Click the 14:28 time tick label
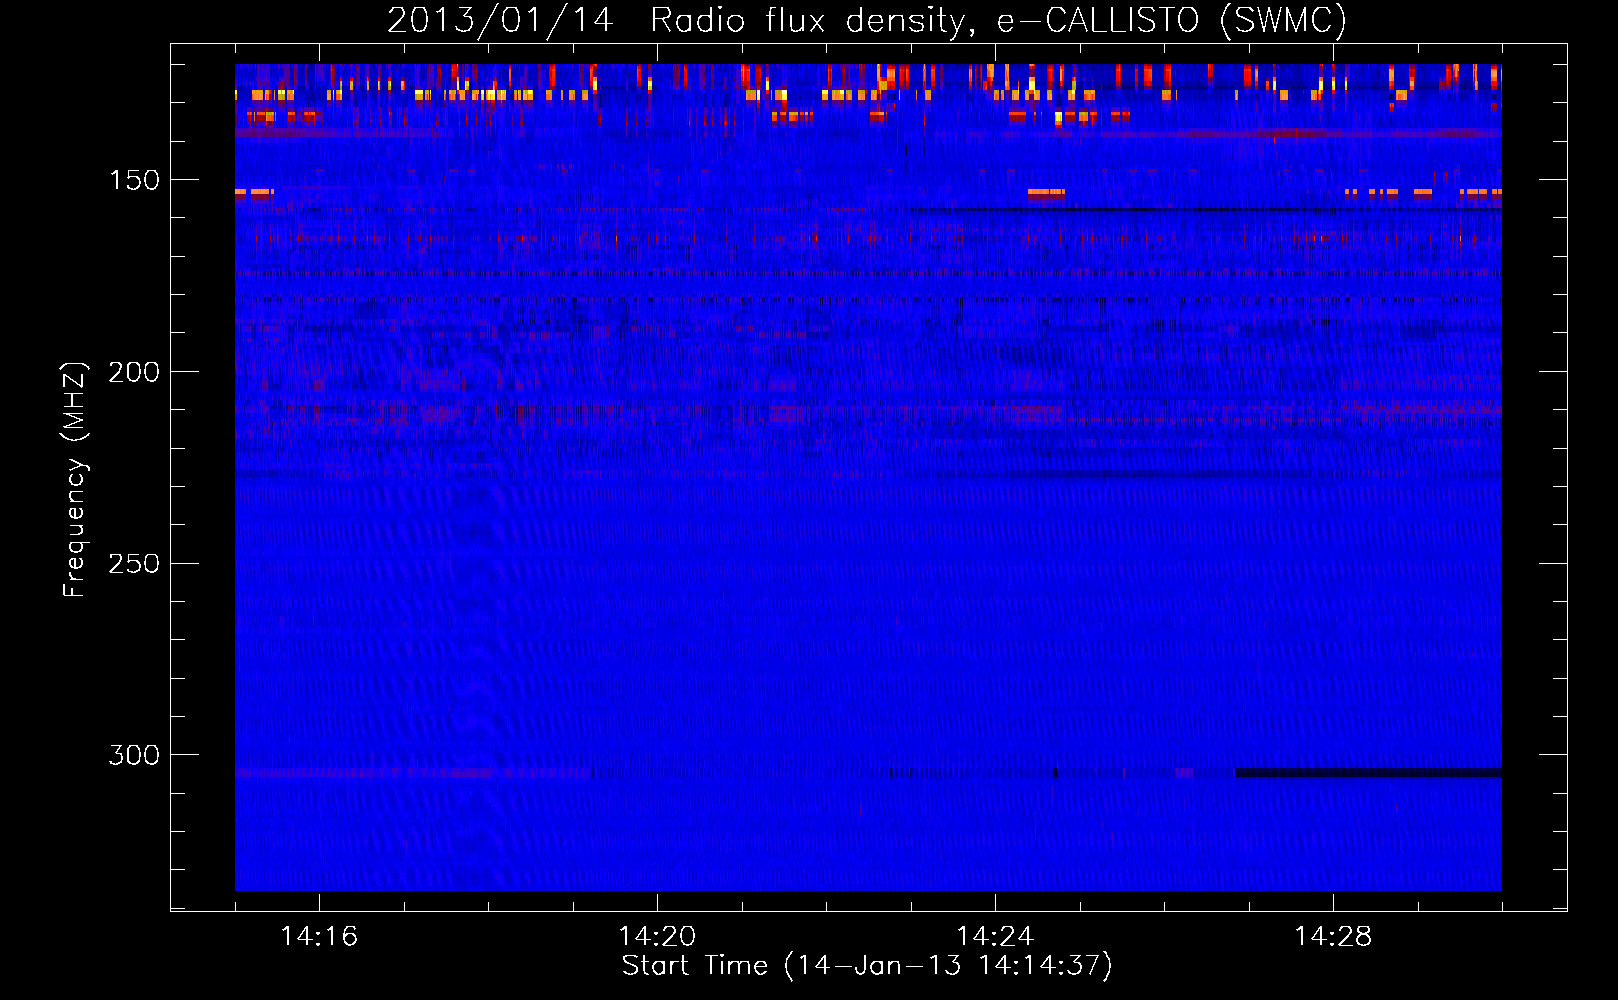This screenshot has width=1618, height=1000. [1333, 936]
